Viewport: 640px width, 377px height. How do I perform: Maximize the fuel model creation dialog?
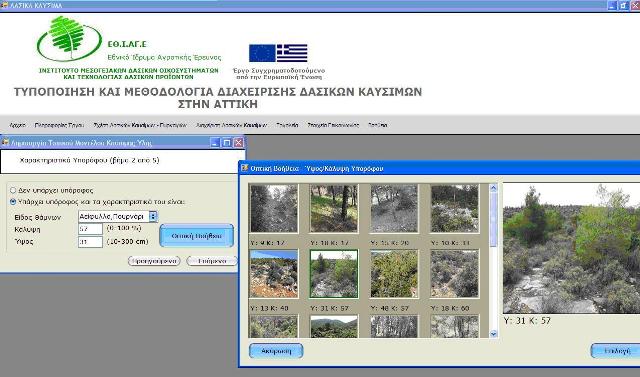click(x=227, y=142)
